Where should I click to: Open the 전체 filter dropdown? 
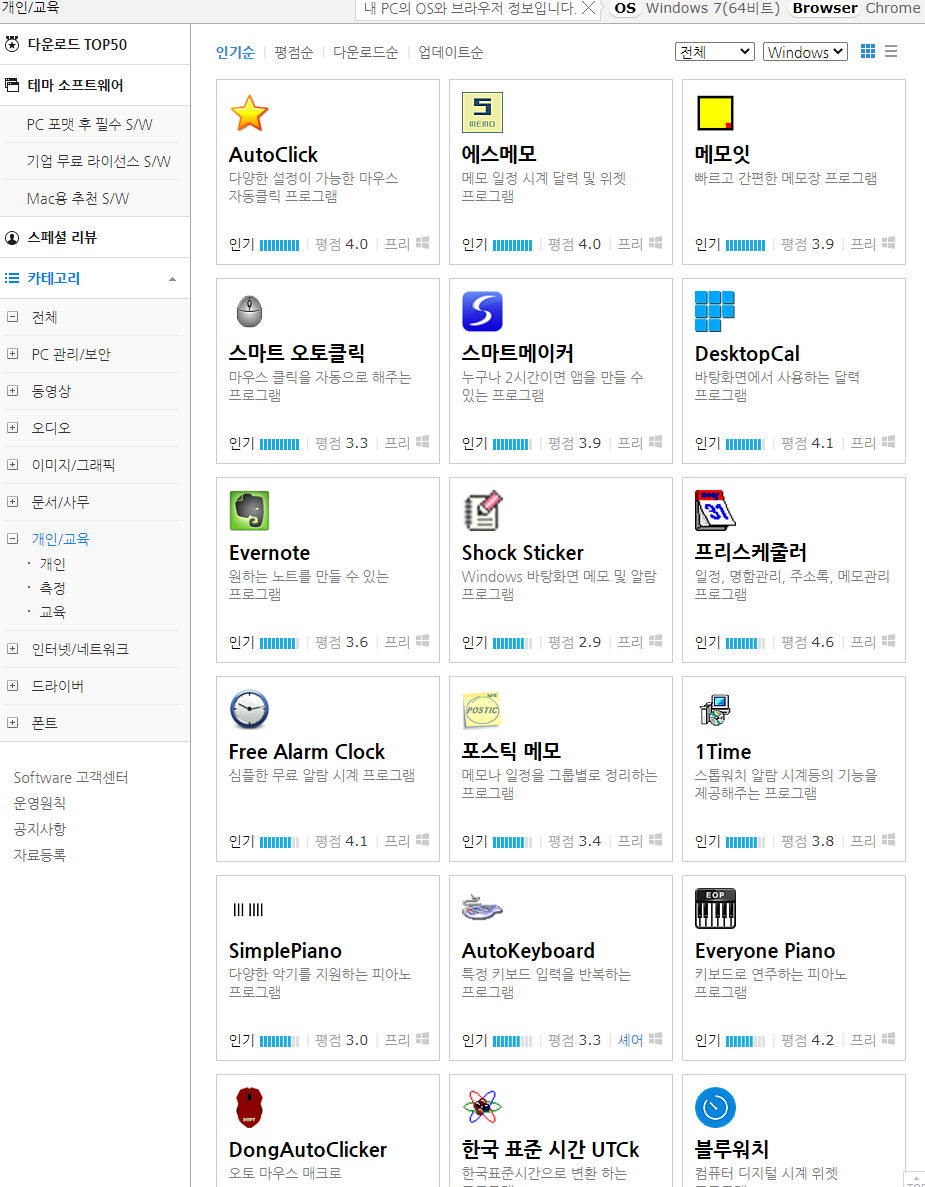pos(715,51)
